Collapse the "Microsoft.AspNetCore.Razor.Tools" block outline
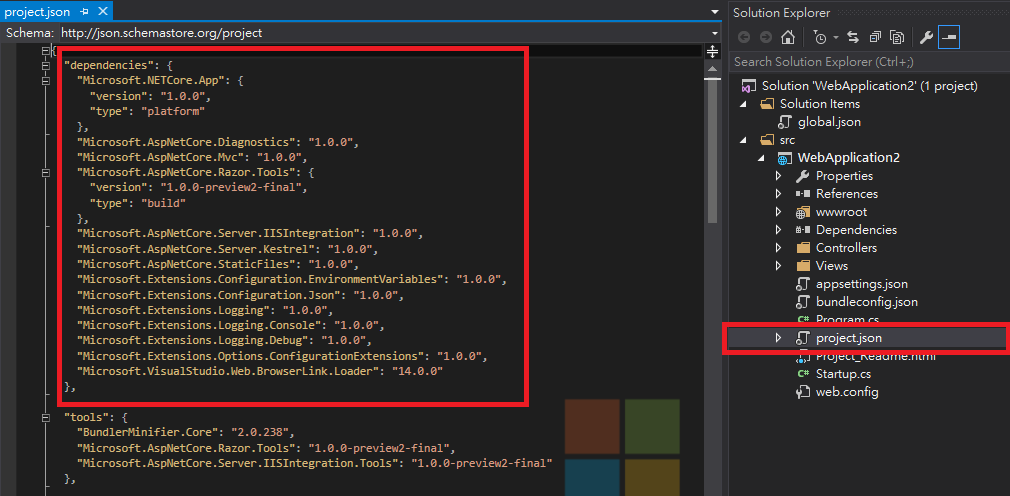Screen dimensions: 1010x496 pos(45,173)
